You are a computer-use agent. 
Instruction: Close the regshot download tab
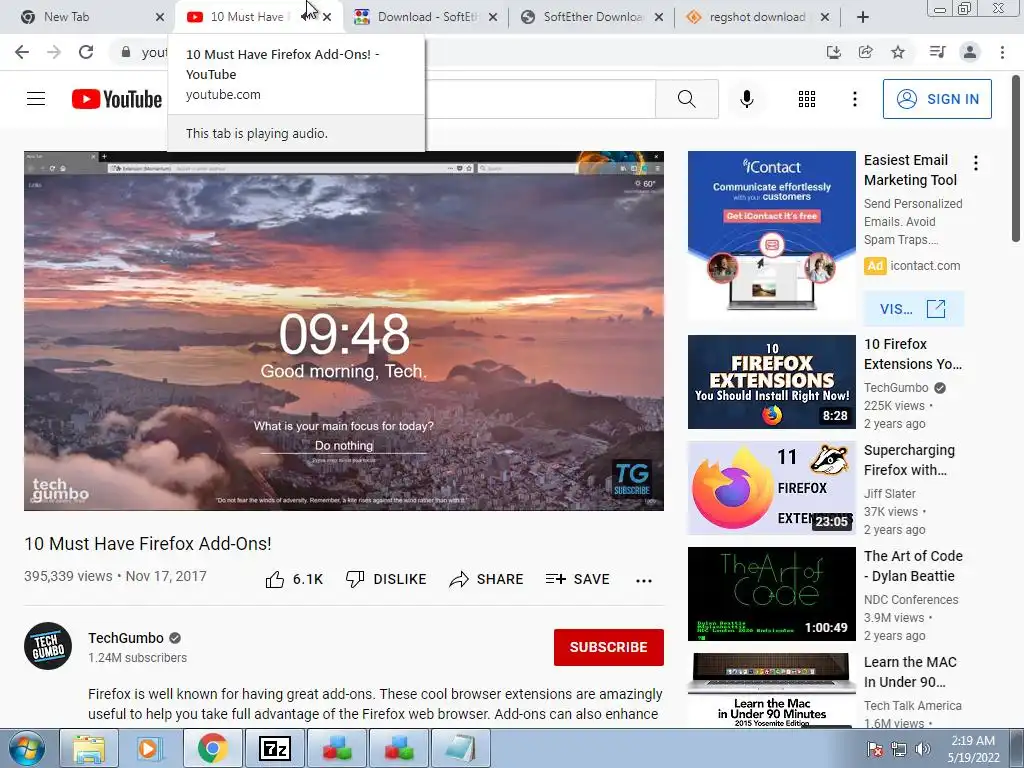[825, 18]
